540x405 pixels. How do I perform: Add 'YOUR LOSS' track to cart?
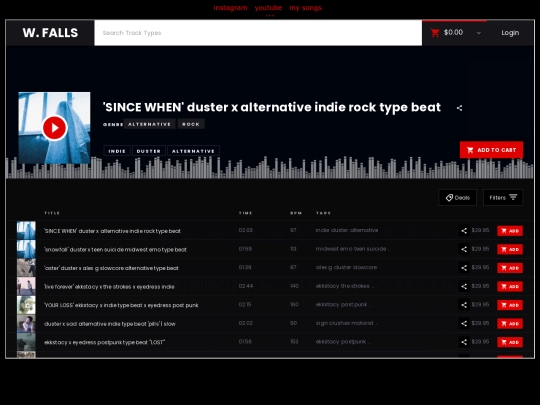click(x=510, y=305)
